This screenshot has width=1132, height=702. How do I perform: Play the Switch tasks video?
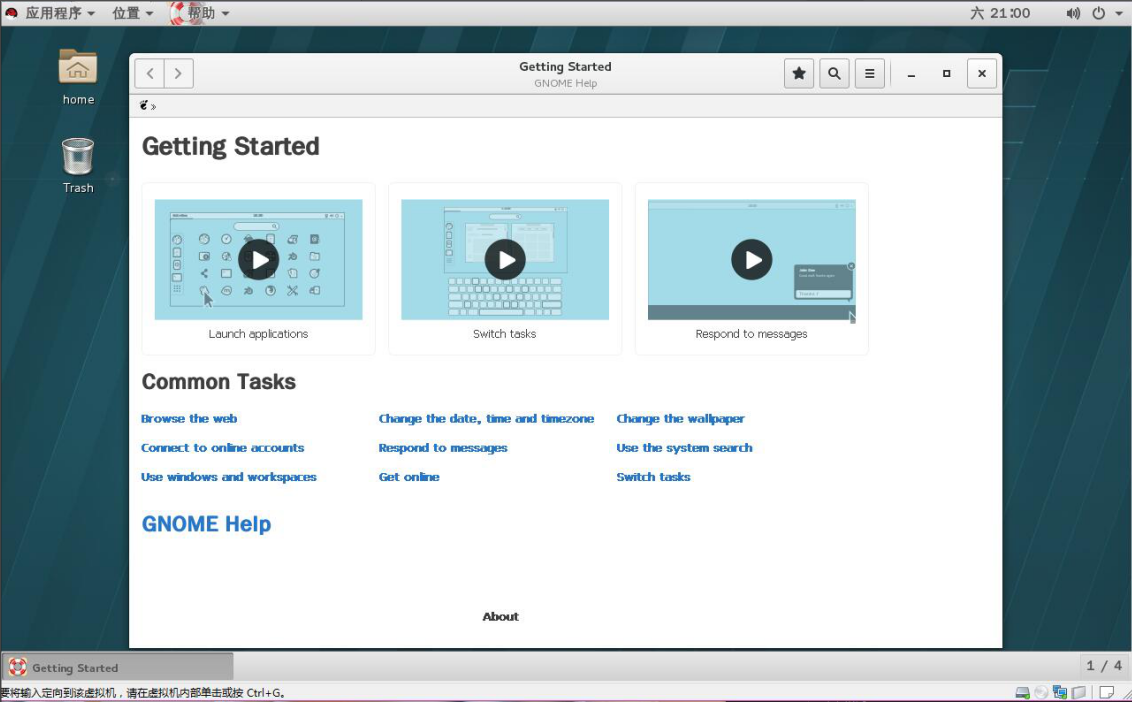505,259
